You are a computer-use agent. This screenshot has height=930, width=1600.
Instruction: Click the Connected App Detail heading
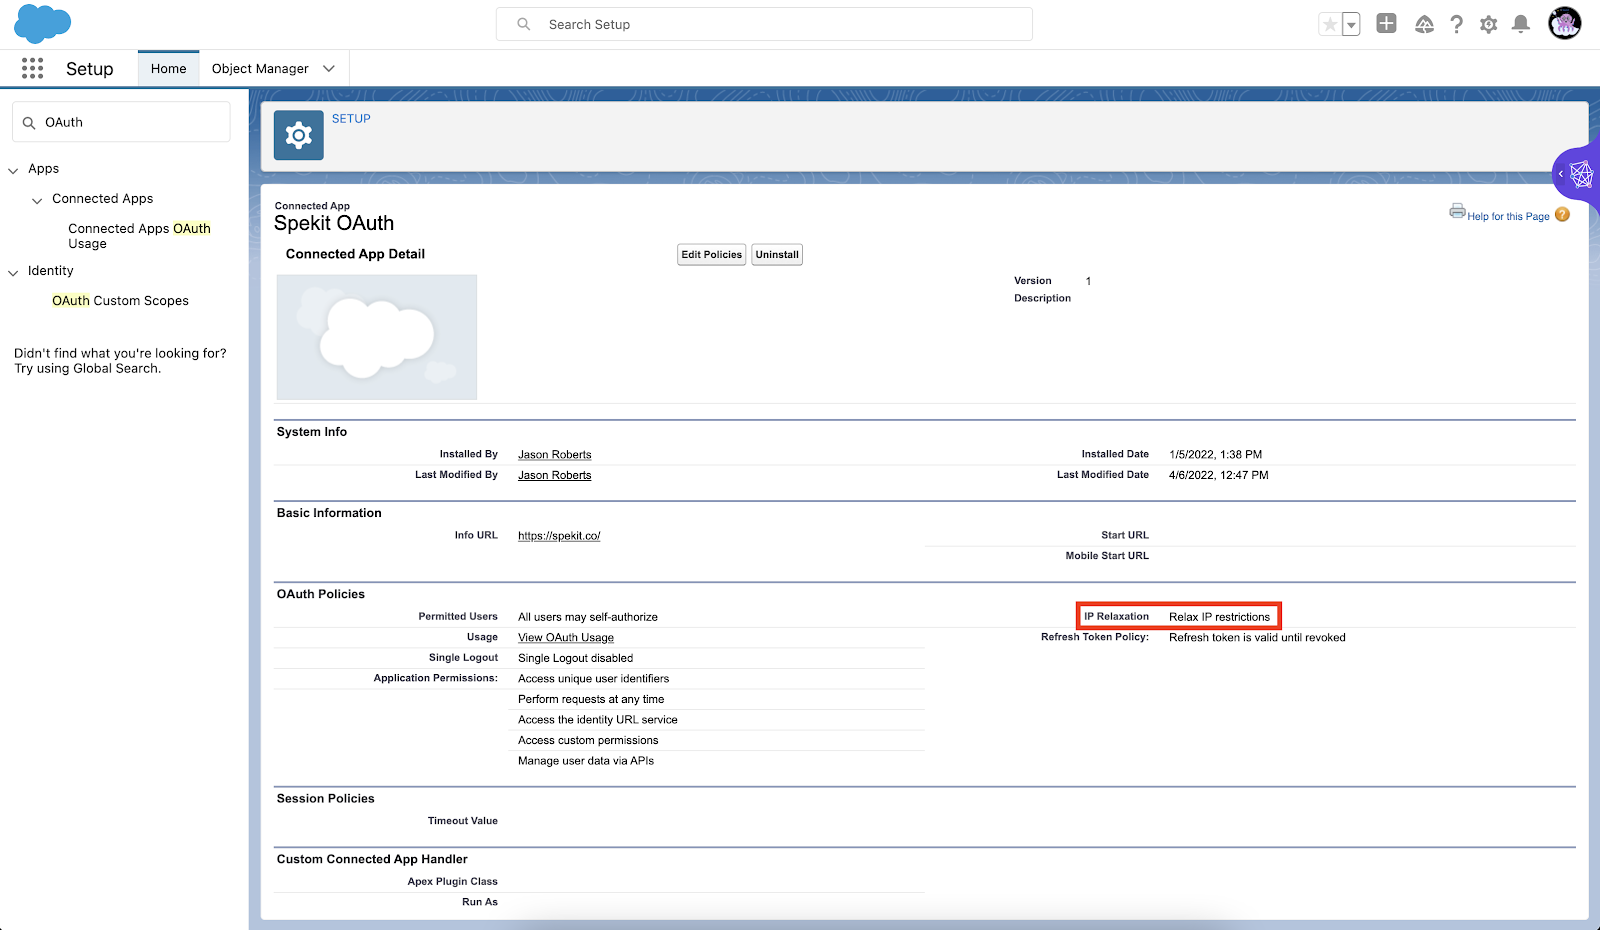(x=355, y=254)
